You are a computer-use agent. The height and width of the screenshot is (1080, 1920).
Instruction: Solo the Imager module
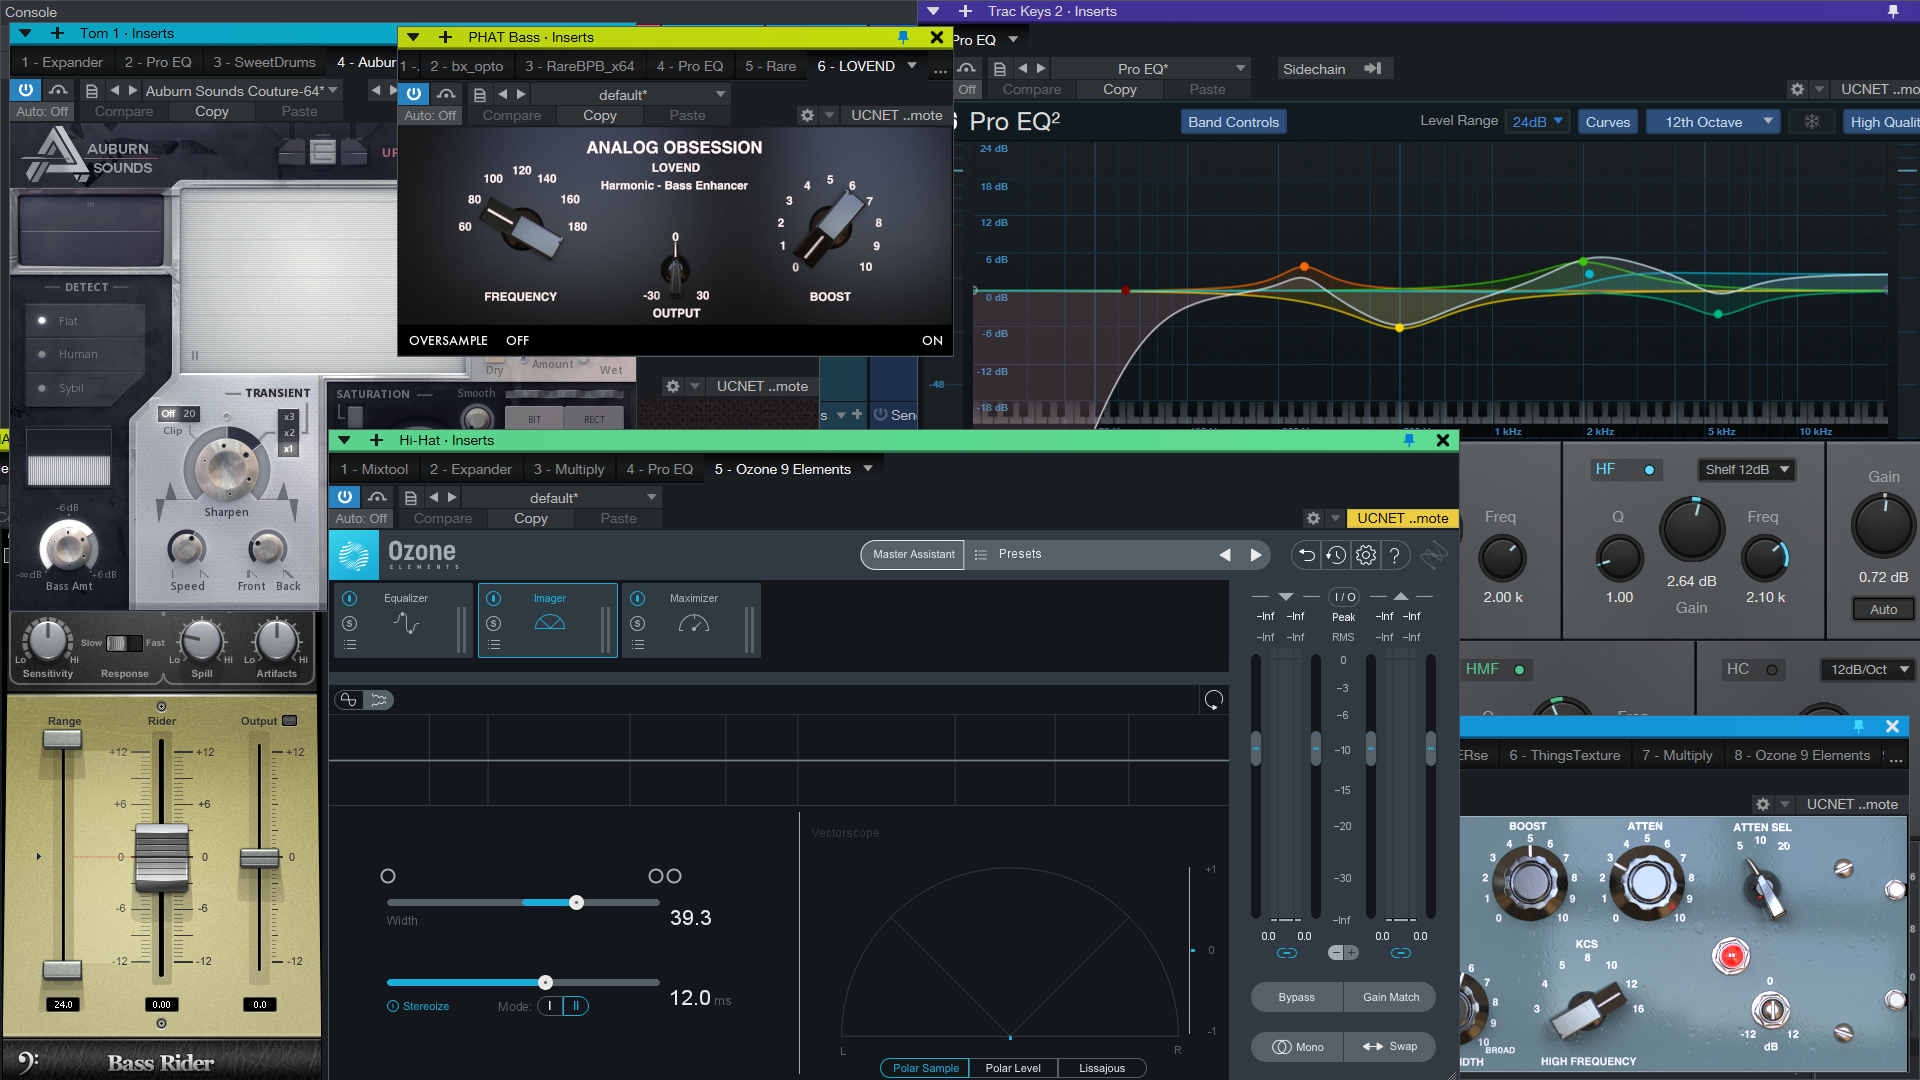click(493, 623)
